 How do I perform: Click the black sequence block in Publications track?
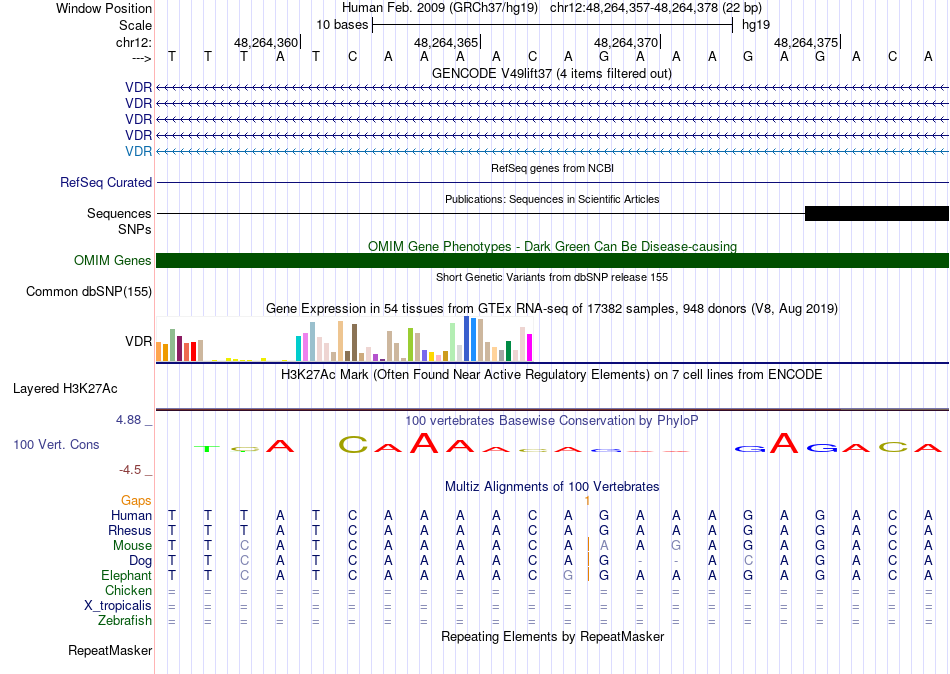coord(876,213)
